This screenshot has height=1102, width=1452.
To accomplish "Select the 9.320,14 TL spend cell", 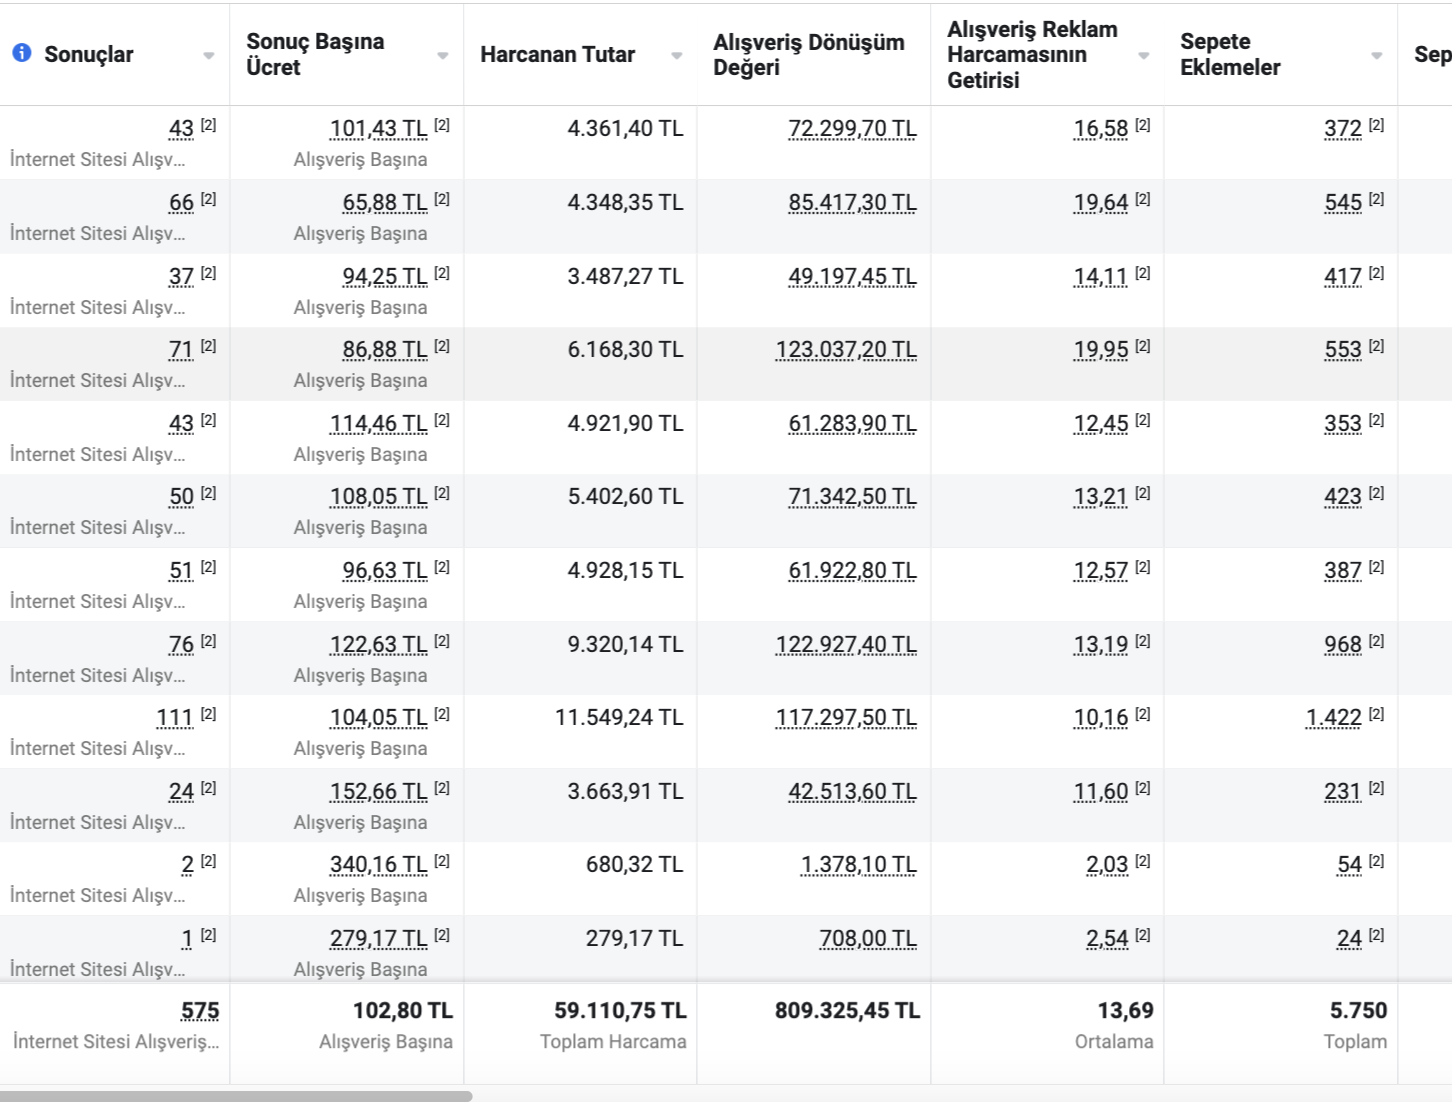I will point(625,644).
